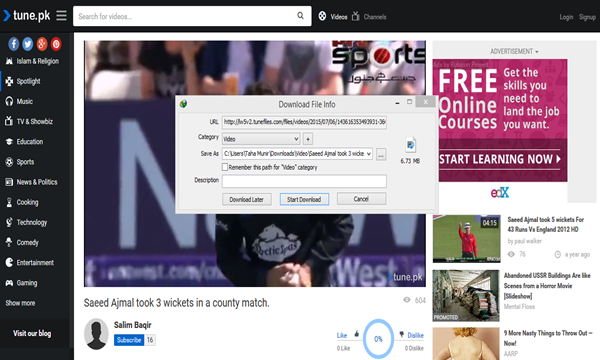Viewport: 600px width, 360px height.
Task: Subscribe to Salim Baqir
Action: point(129,340)
